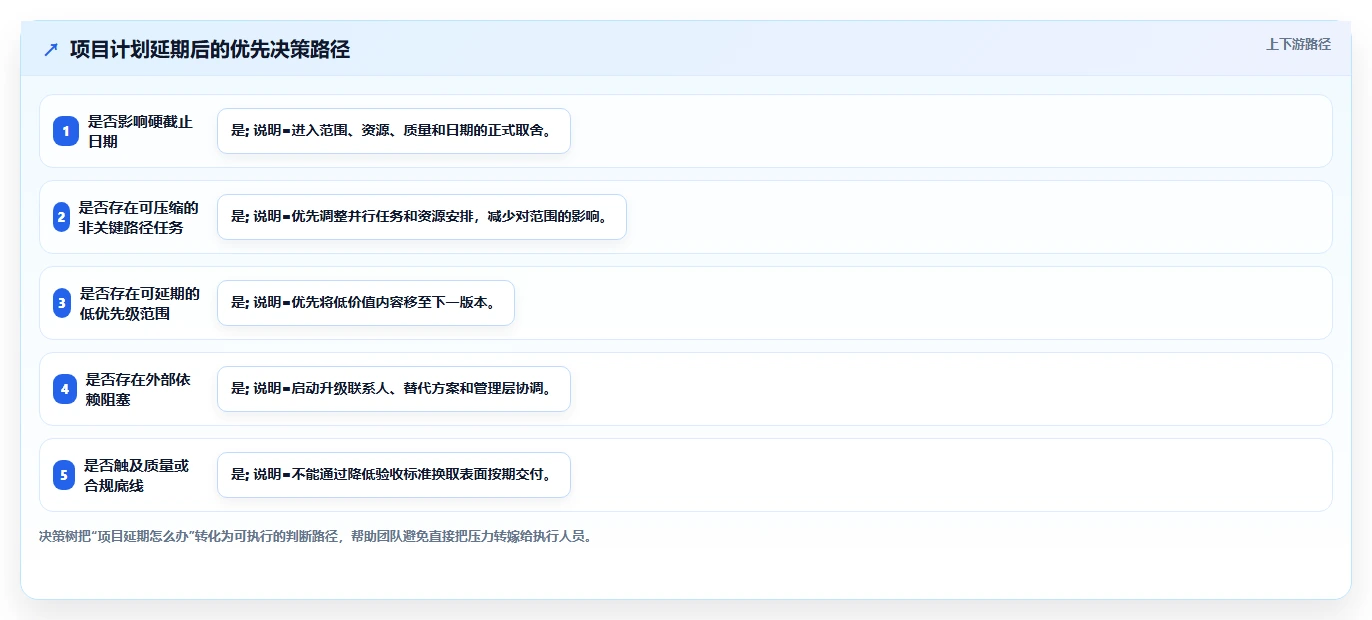
Task: Click the footer note starting with 决策树把
Action: [x=316, y=536]
